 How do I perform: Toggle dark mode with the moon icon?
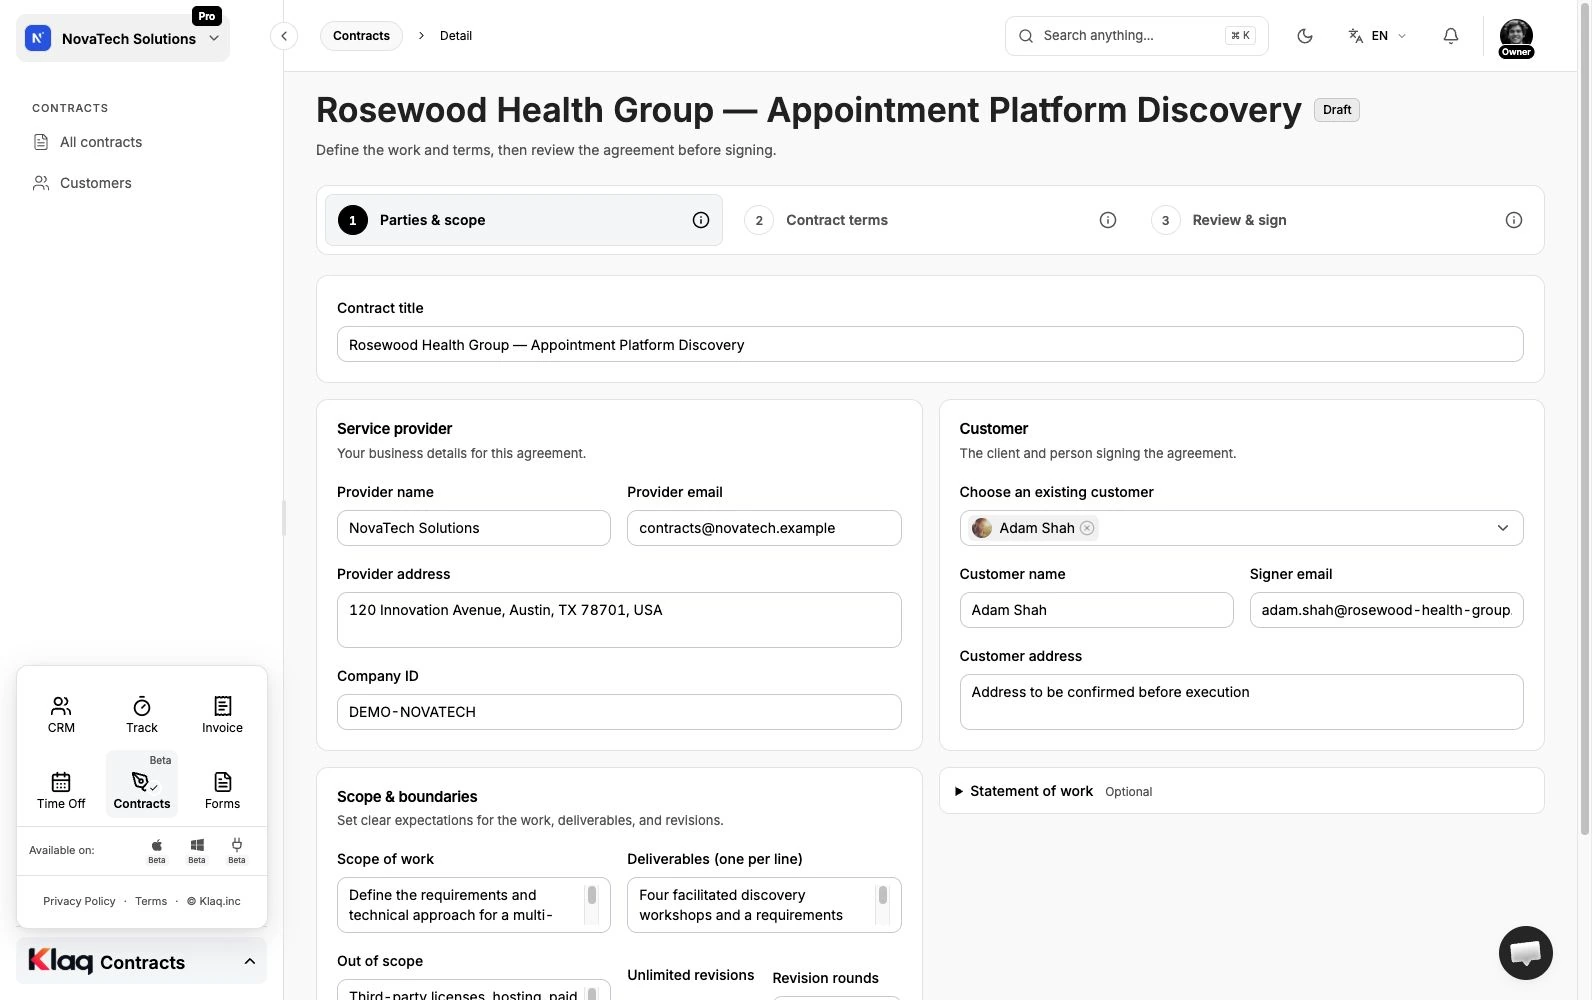1304,36
